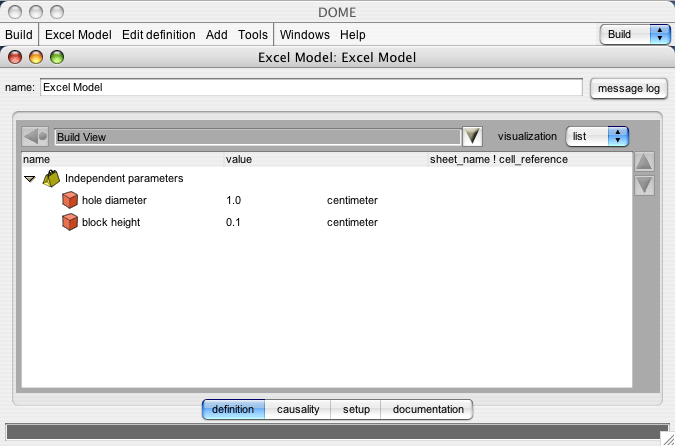Click the message log button
Image resolution: width=675 pixels, height=446 pixels.
[x=629, y=89]
